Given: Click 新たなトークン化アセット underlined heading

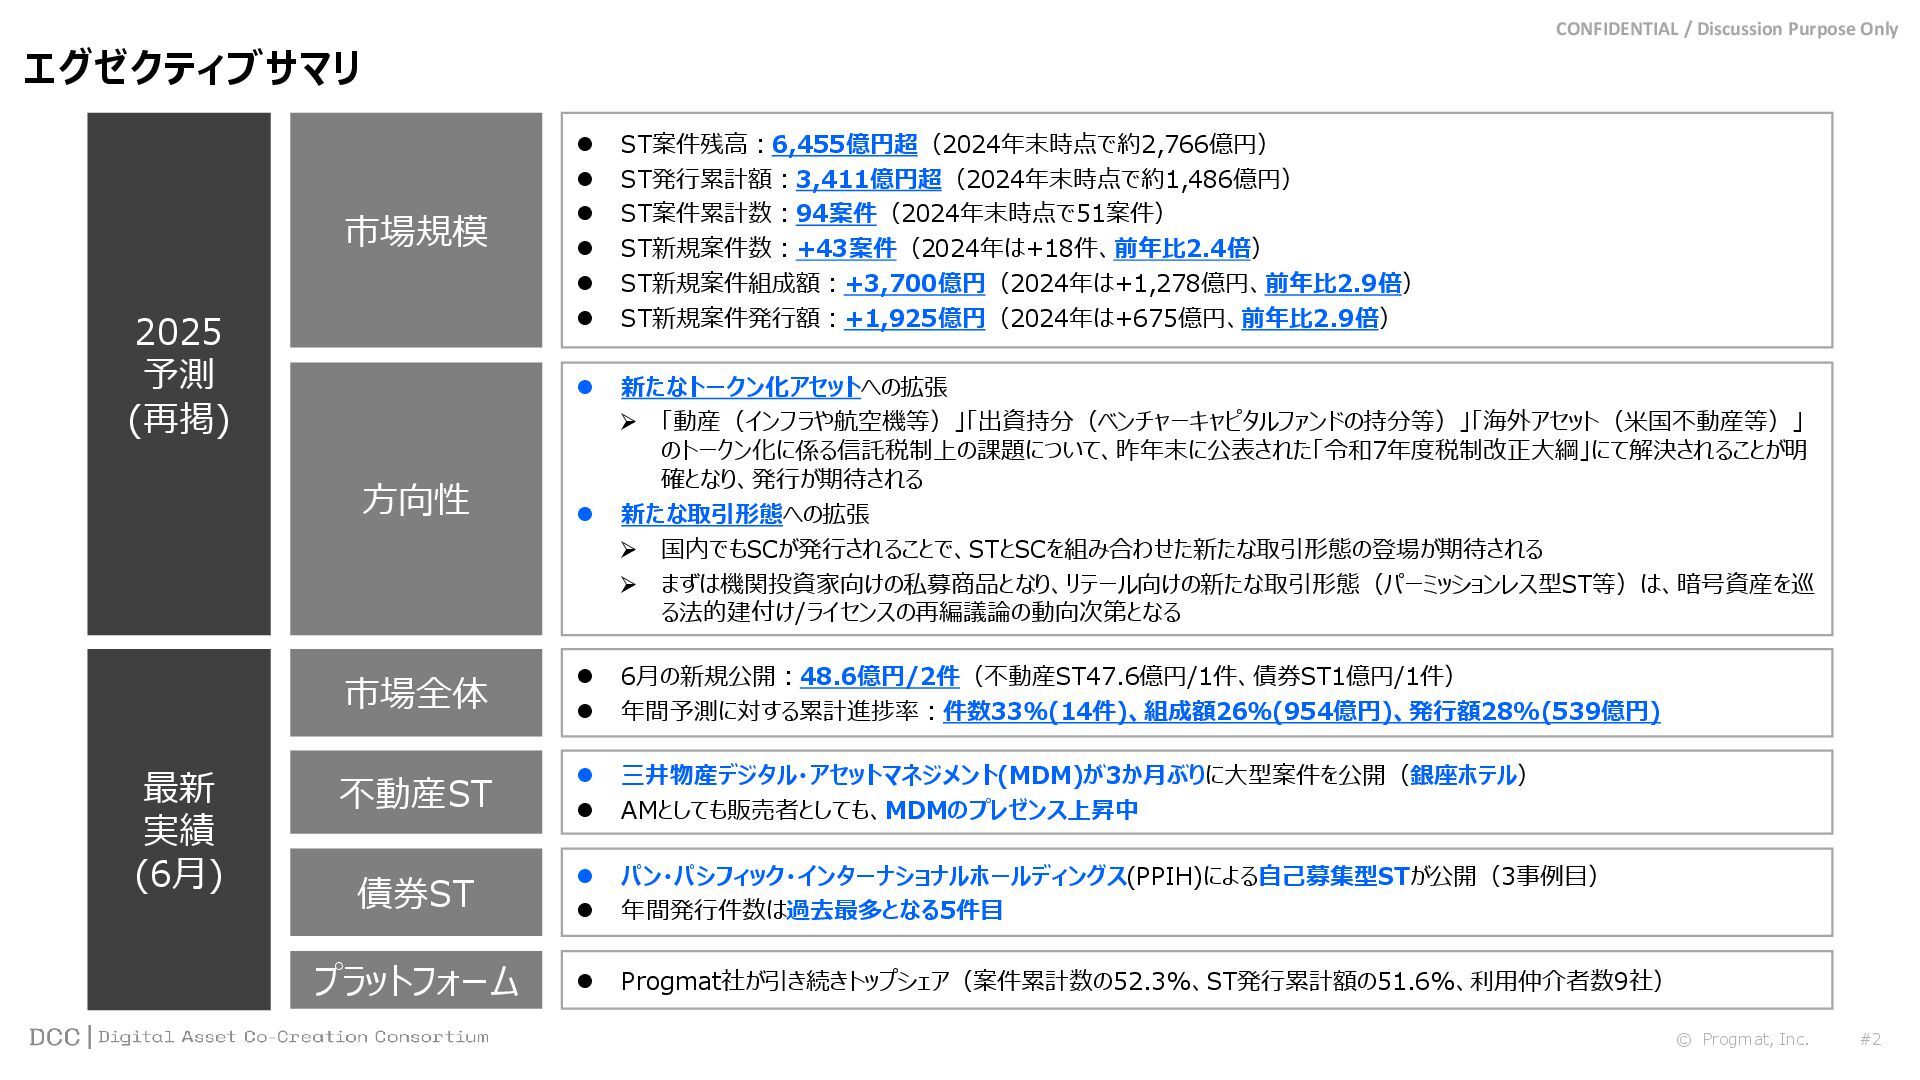Looking at the screenshot, I should pos(740,387).
